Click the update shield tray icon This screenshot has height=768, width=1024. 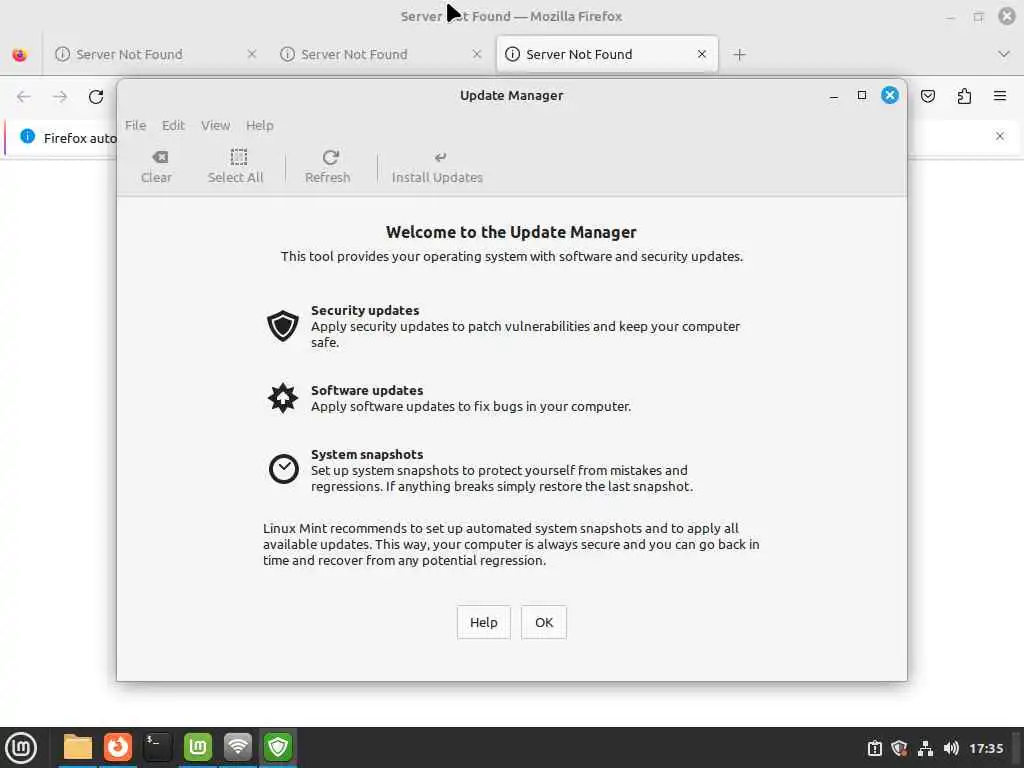click(x=899, y=748)
